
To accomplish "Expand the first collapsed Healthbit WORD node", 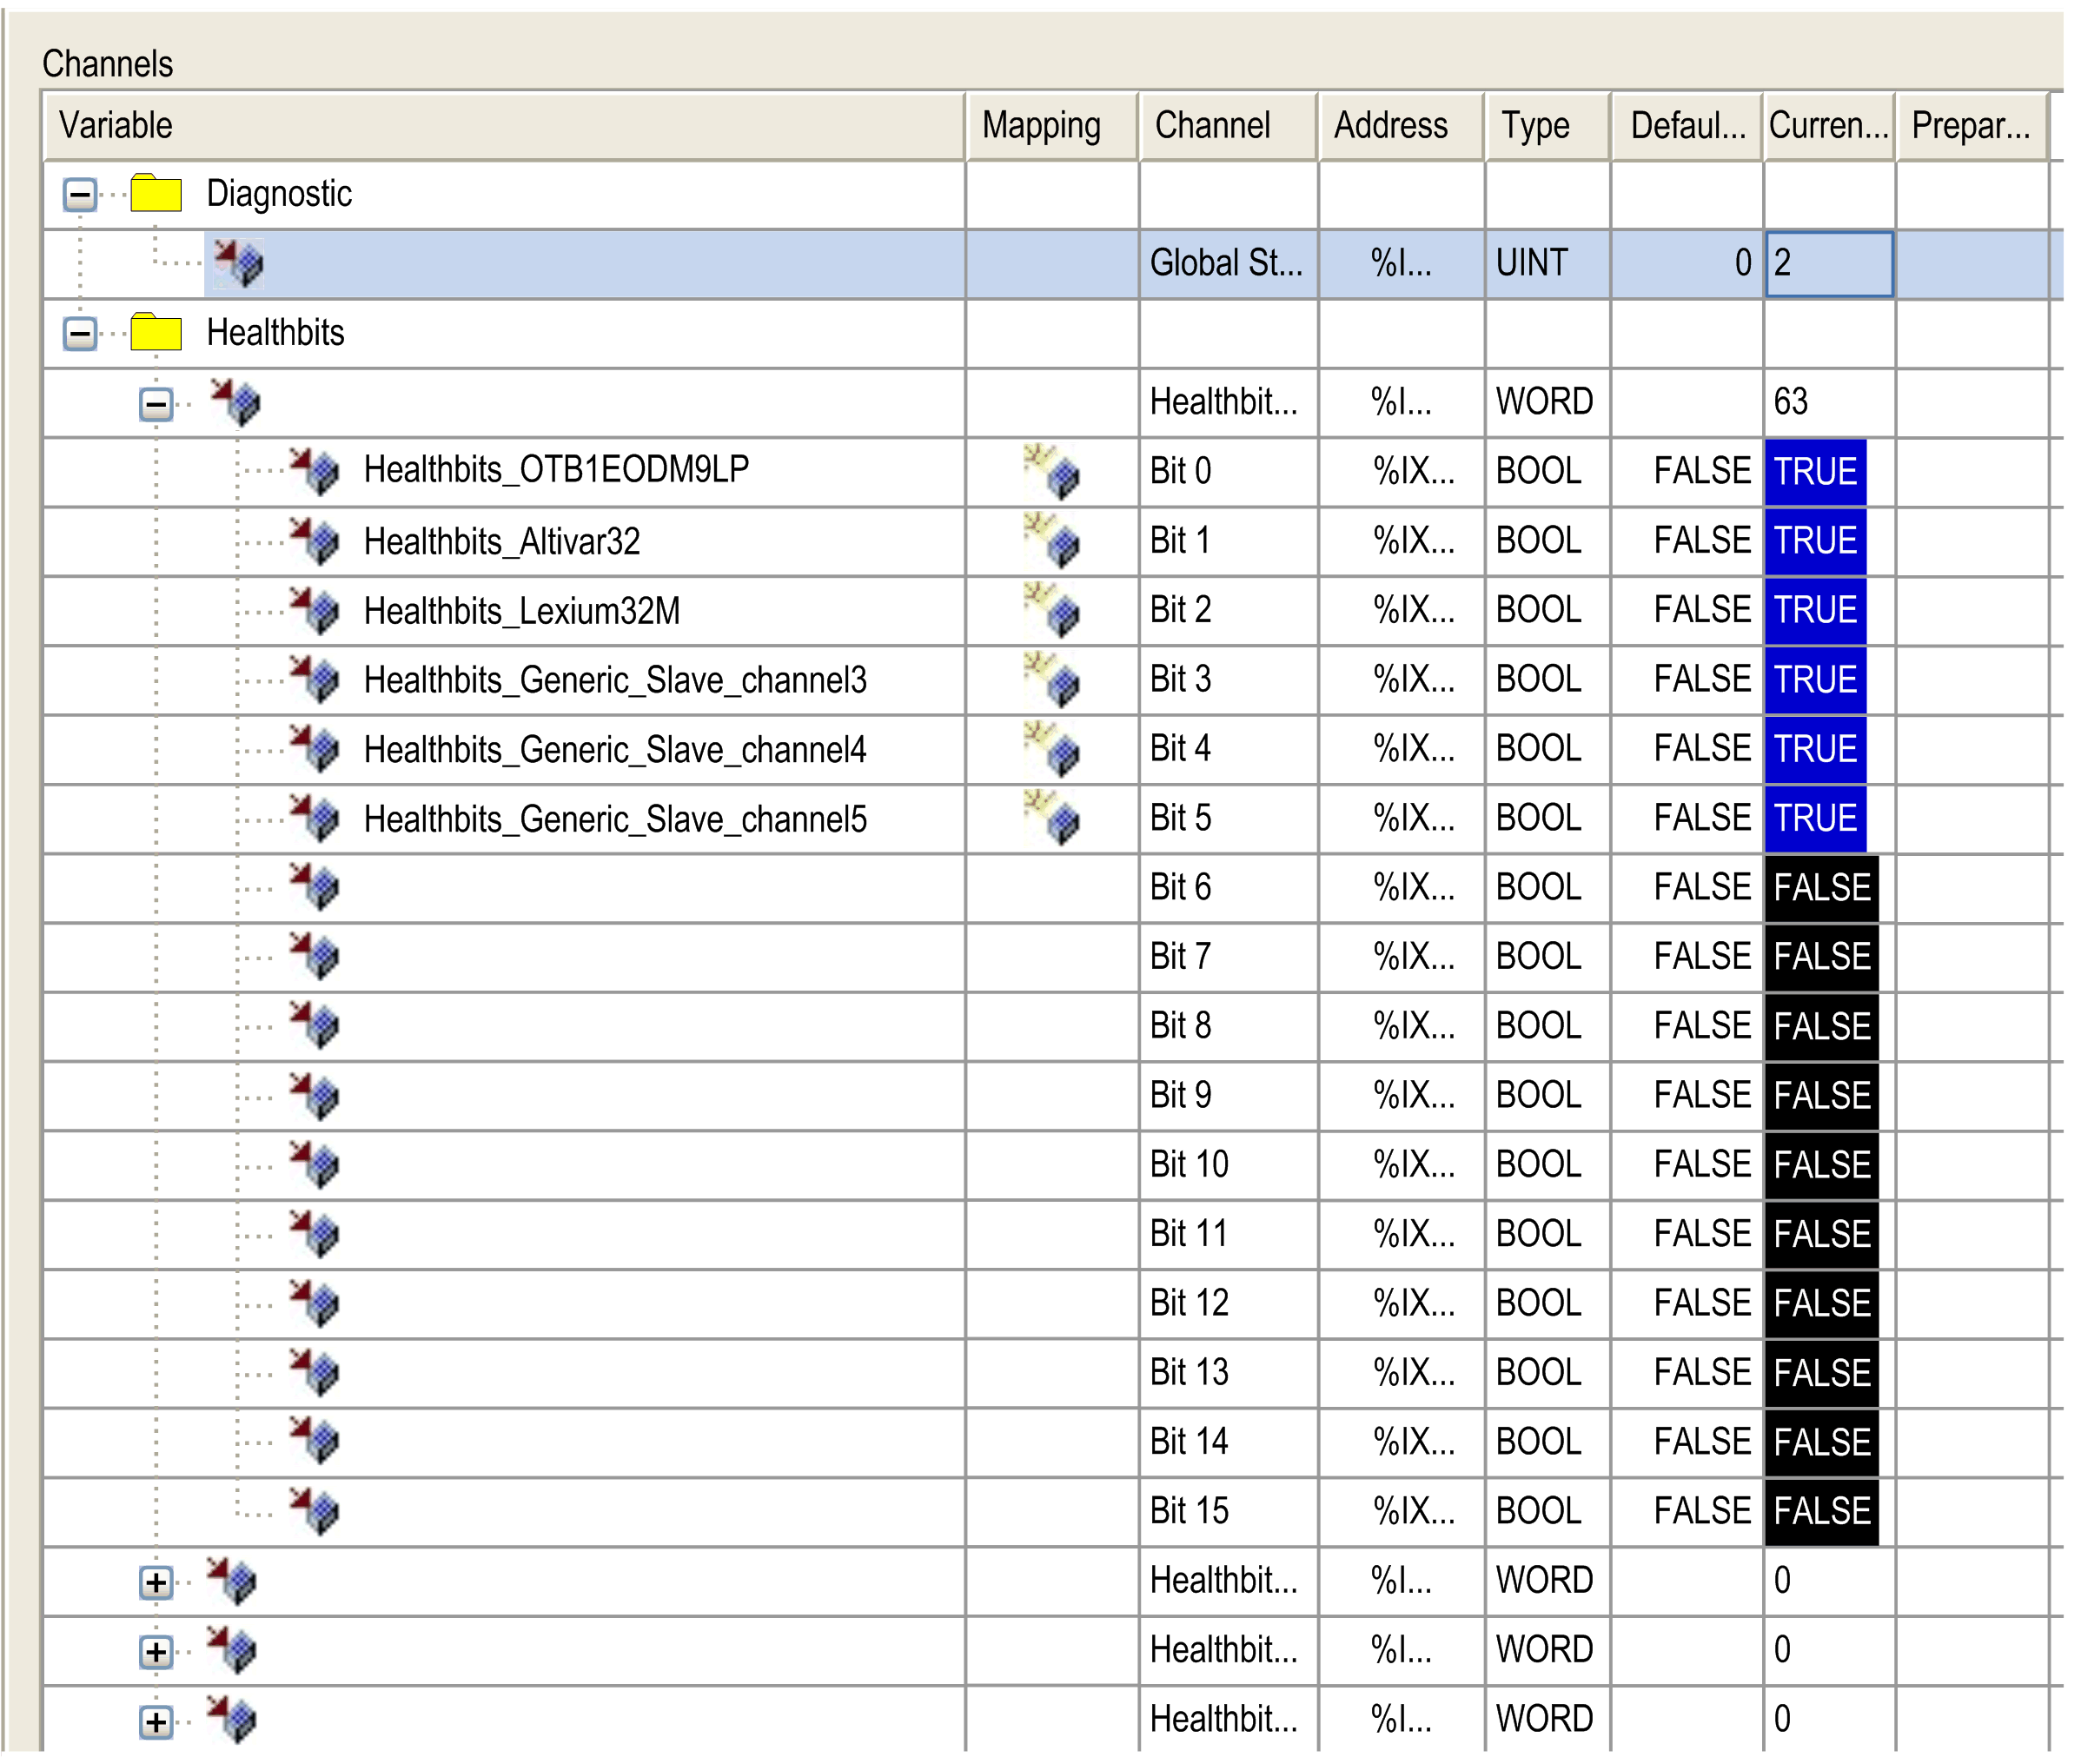I will click(x=155, y=1582).
